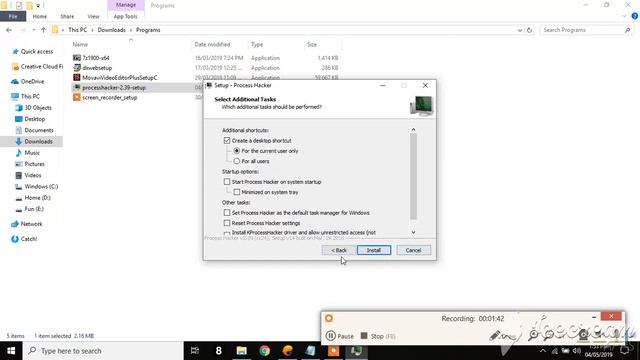Select the 7z1900-x64 file icon
The height and width of the screenshot is (360, 640).
(x=77, y=58)
